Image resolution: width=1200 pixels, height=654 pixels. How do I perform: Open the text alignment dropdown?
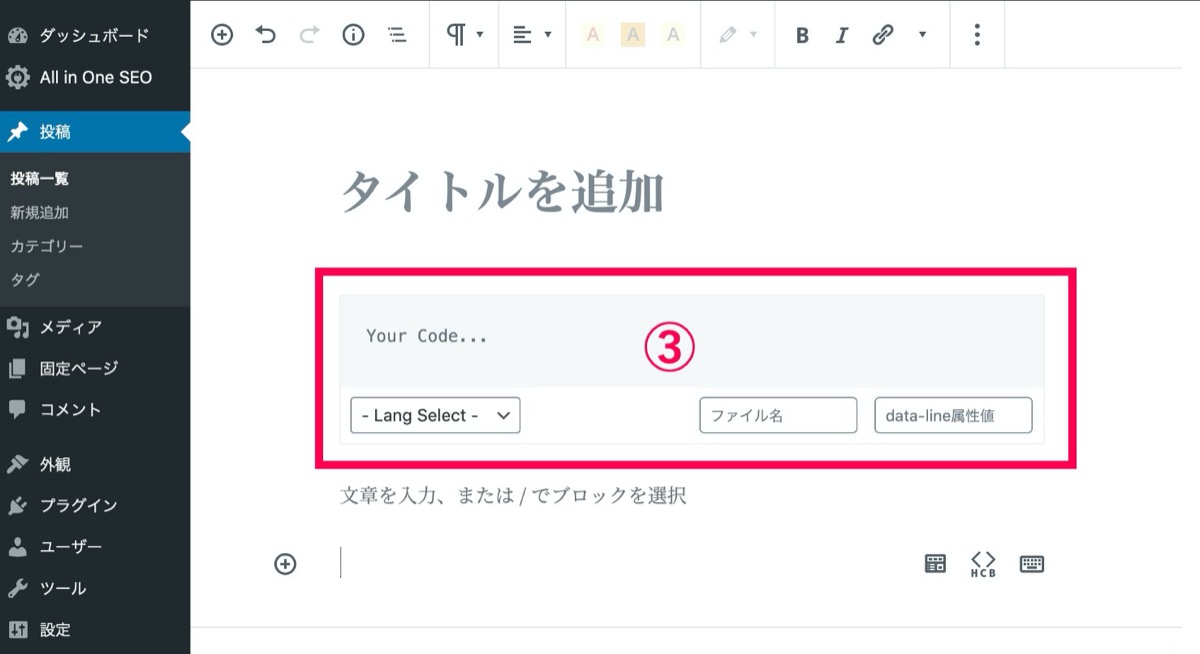532,35
